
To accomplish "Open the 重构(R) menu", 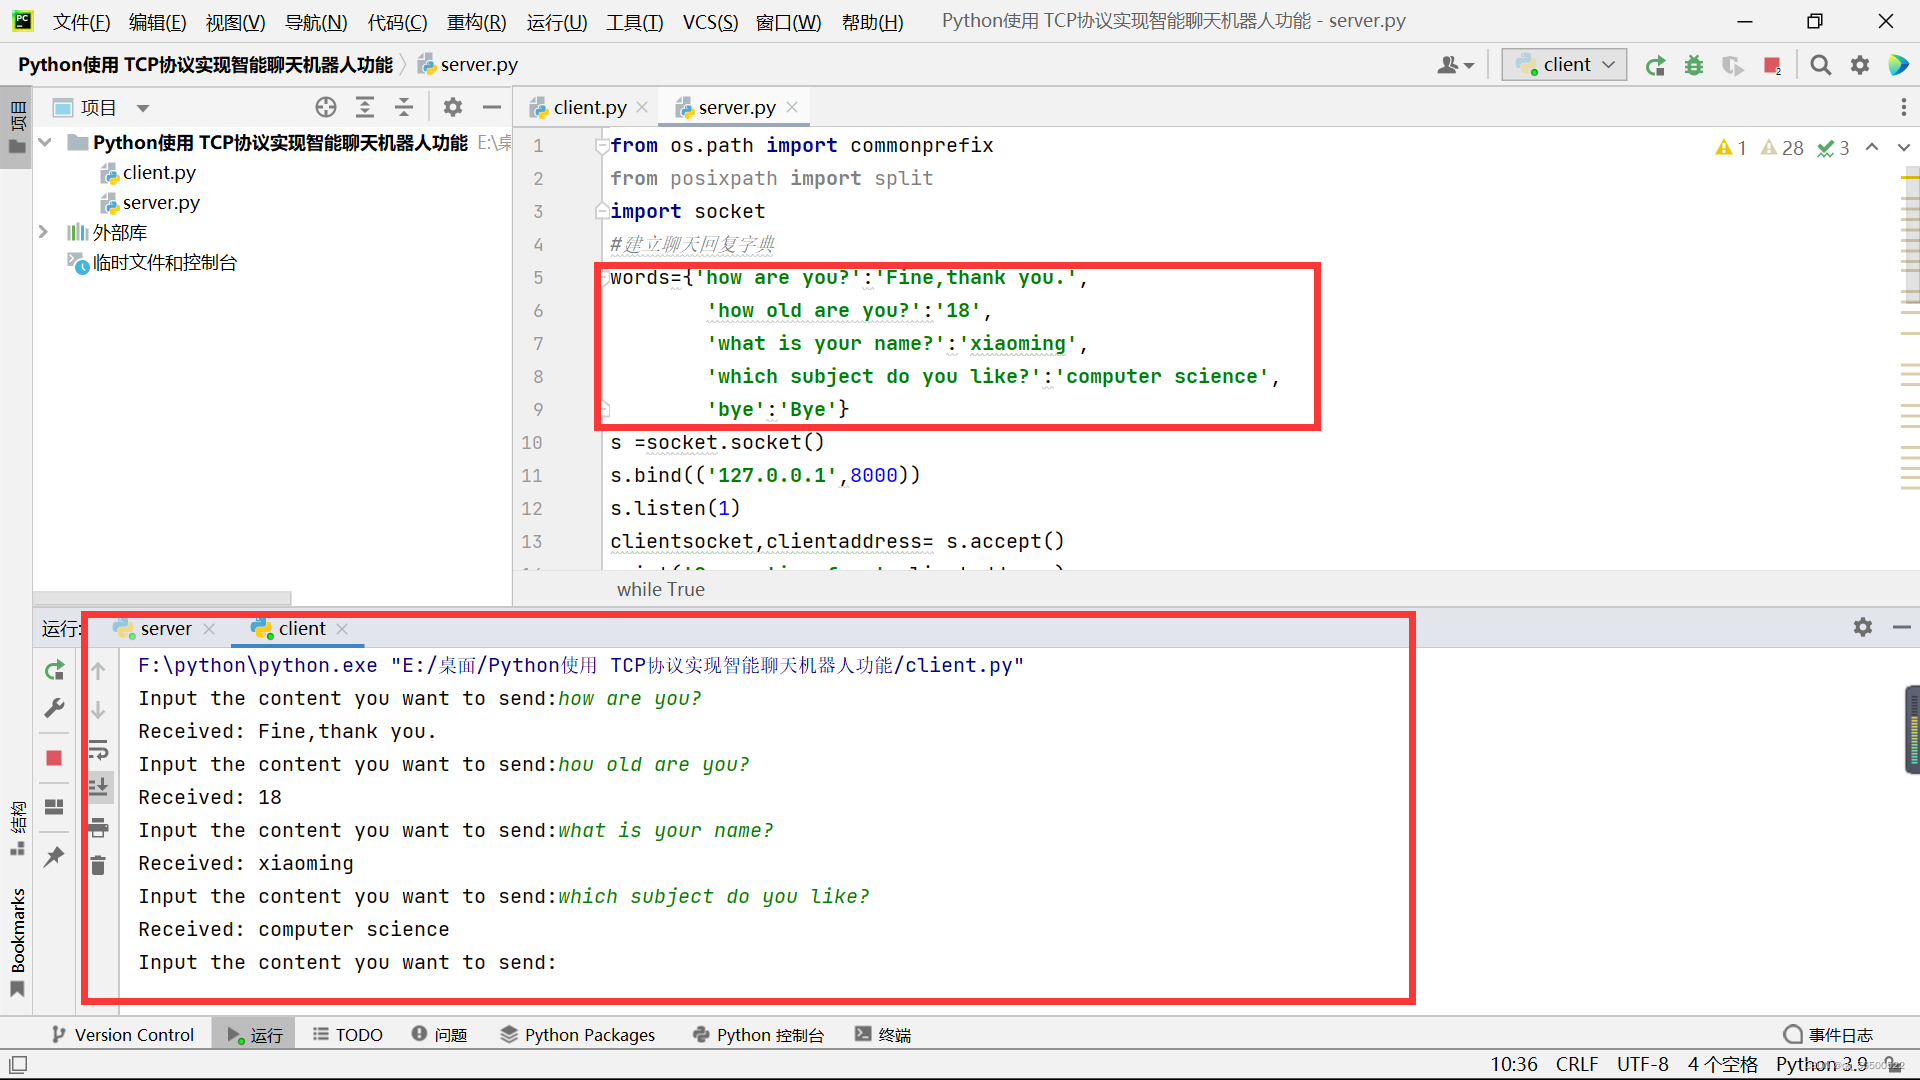I will [476, 22].
